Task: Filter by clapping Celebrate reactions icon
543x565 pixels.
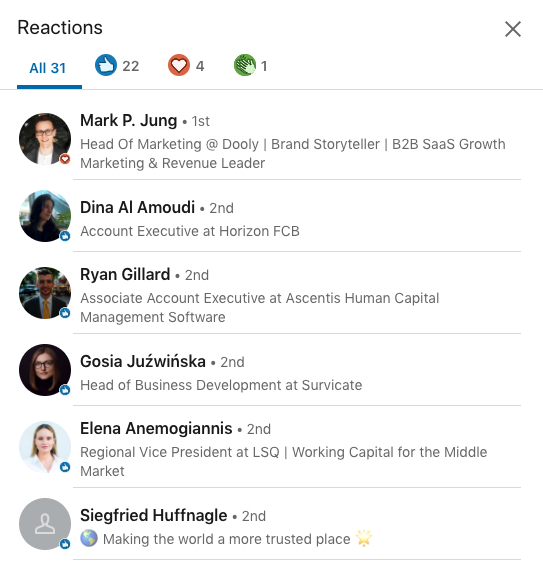Action: tap(245, 65)
